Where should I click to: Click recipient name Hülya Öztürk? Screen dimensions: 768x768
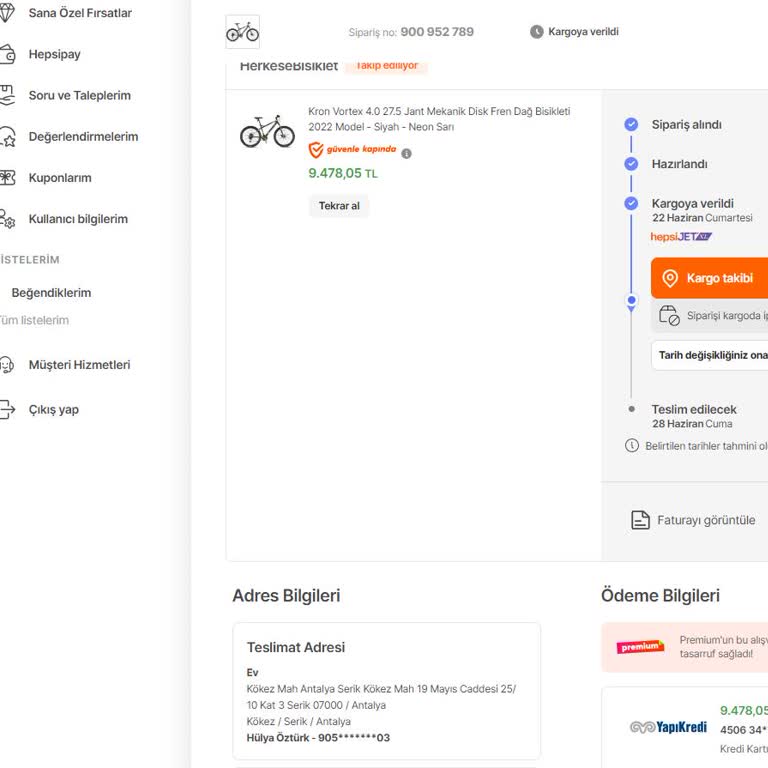[277, 737]
